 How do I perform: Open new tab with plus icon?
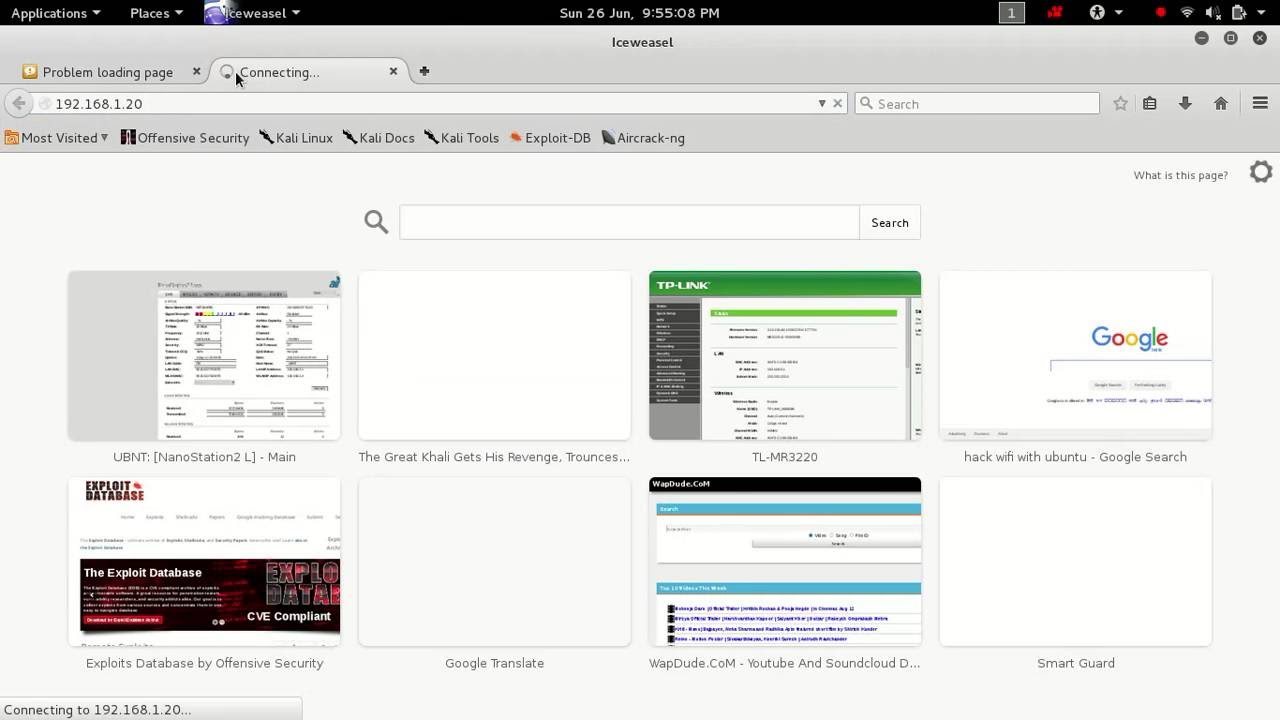[424, 71]
